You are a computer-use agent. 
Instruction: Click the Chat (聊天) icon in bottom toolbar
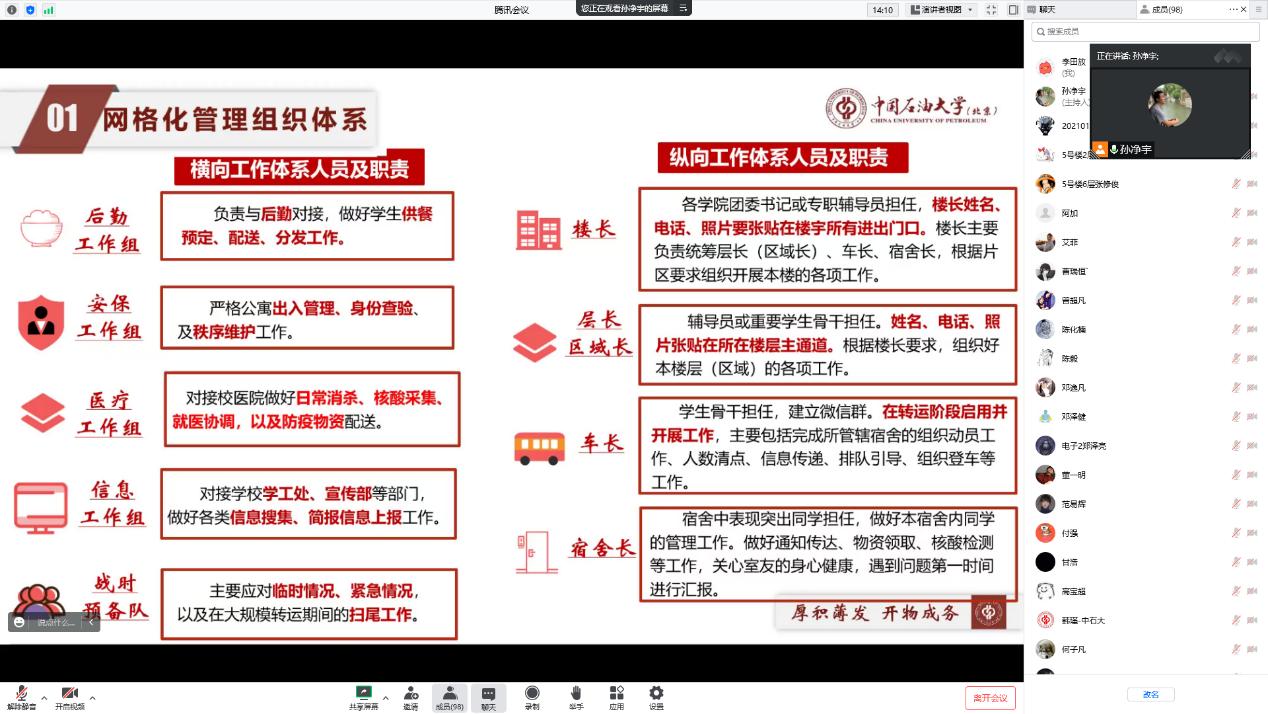tap(488, 696)
